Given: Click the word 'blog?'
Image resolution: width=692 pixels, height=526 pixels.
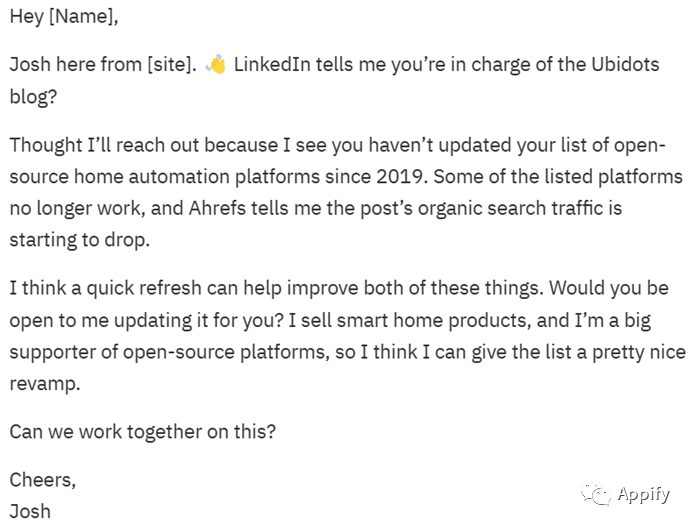Looking at the screenshot, I should pyautogui.click(x=34, y=97).
